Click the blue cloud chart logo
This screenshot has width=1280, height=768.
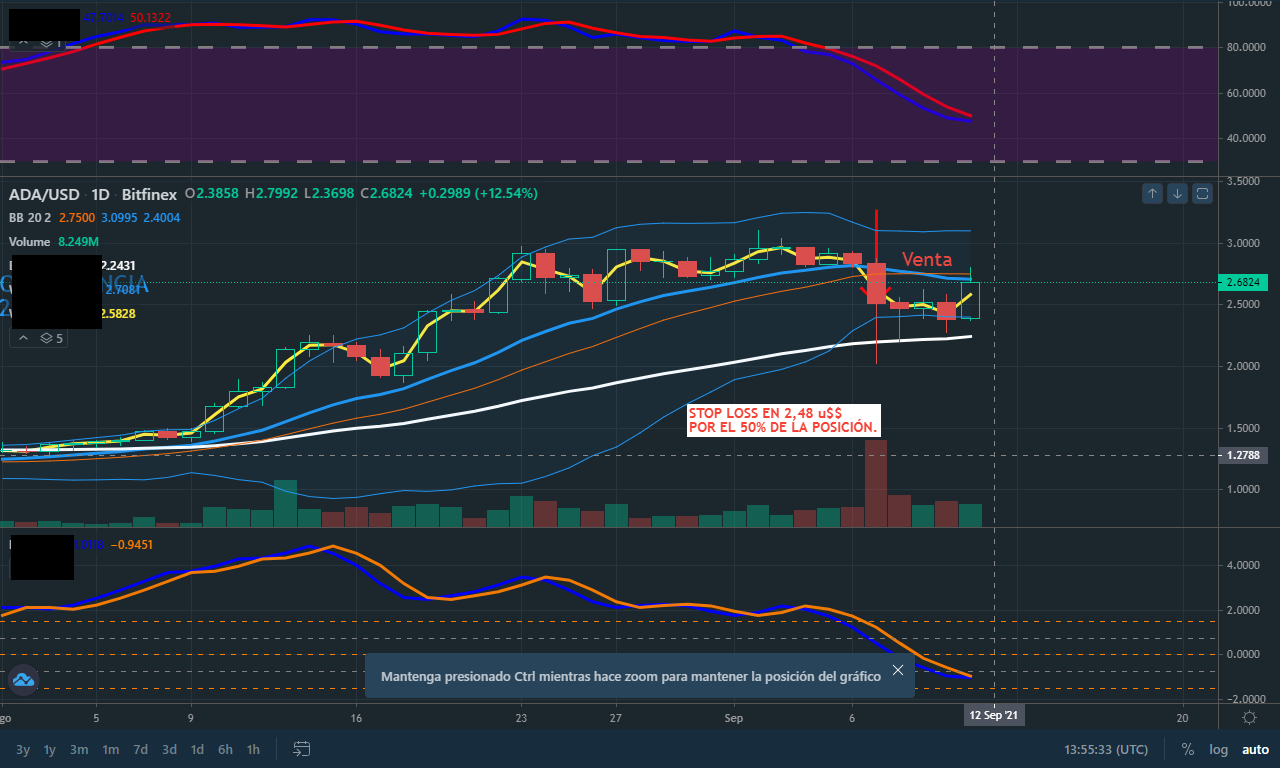23,680
